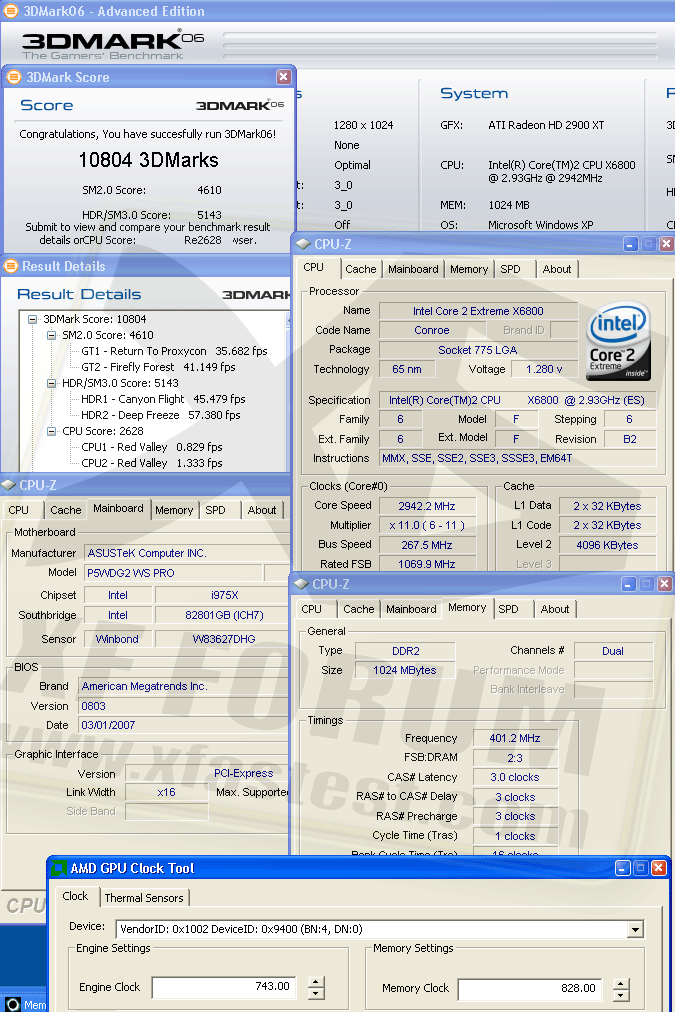The width and height of the screenshot is (675, 1012).
Task: Open Memory tab in CPU-Z processor window
Action: point(469,269)
